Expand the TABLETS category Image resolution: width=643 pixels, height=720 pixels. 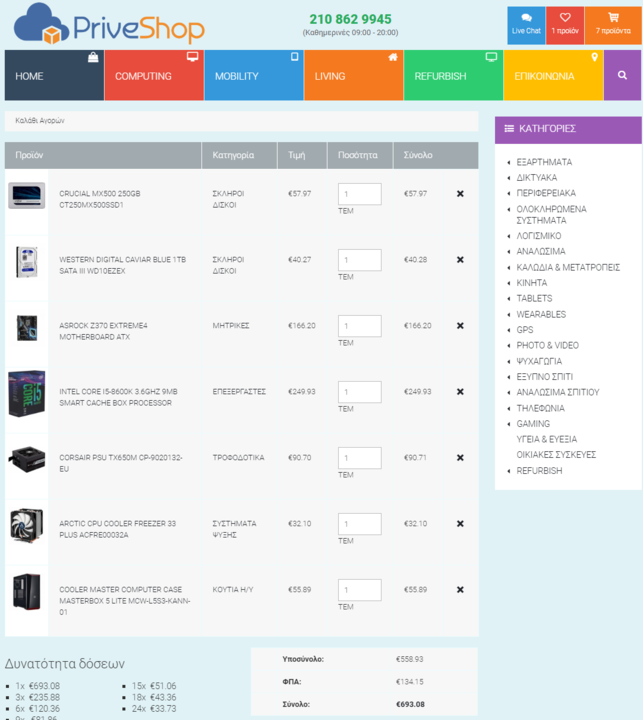point(534,298)
